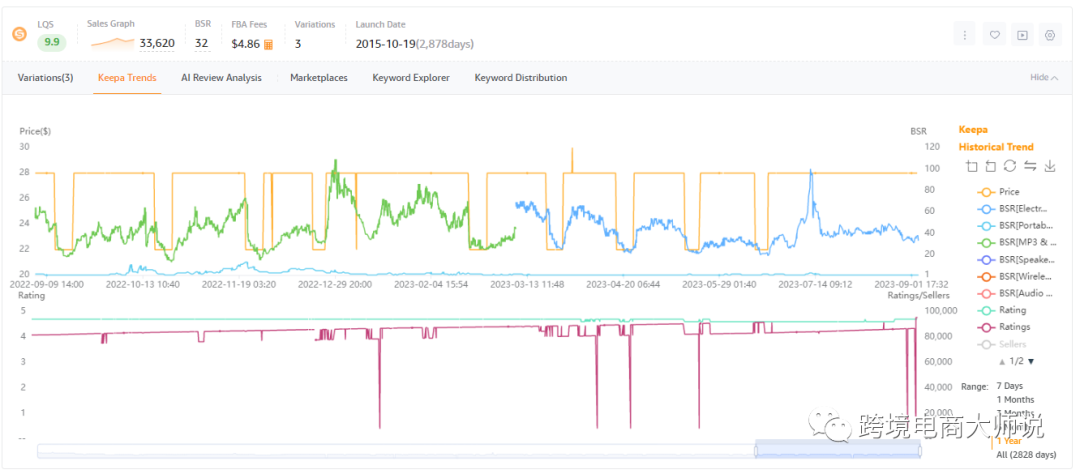This screenshot has width=1080, height=474.
Task: Go to next legend page arrow
Action: pyautogui.click(x=1031, y=361)
